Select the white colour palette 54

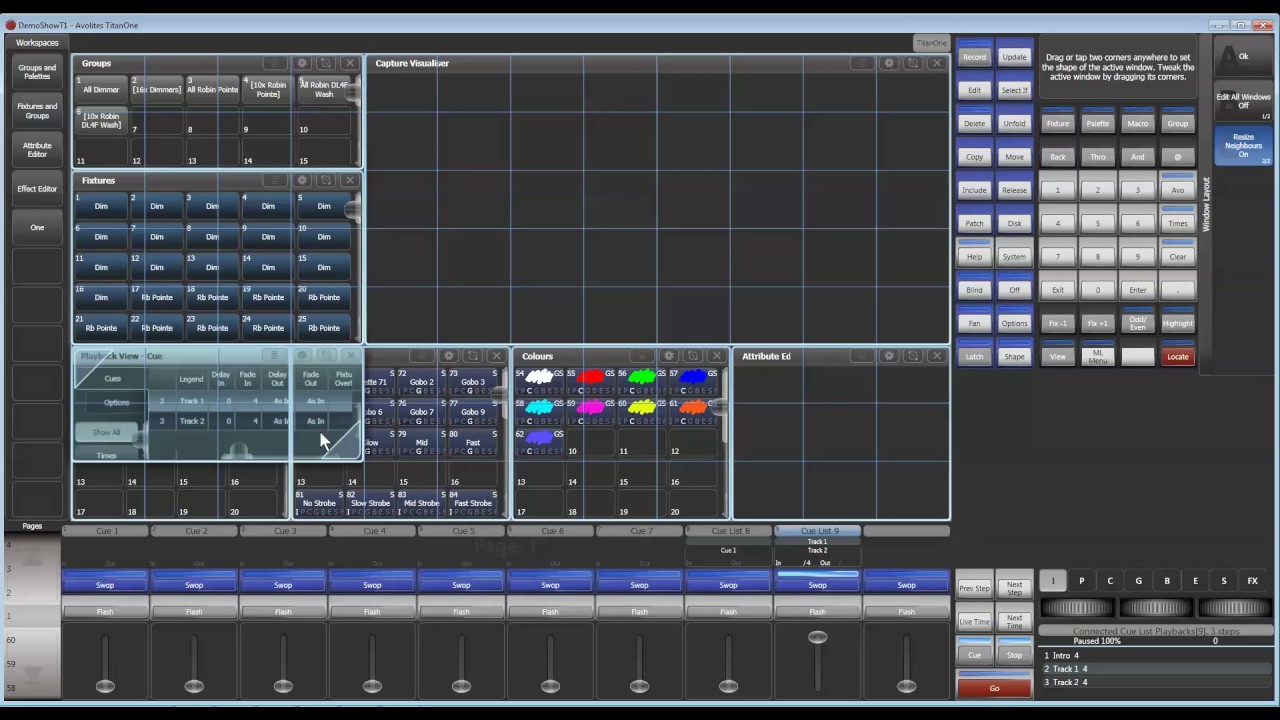pyautogui.click(x=540, y=381)
